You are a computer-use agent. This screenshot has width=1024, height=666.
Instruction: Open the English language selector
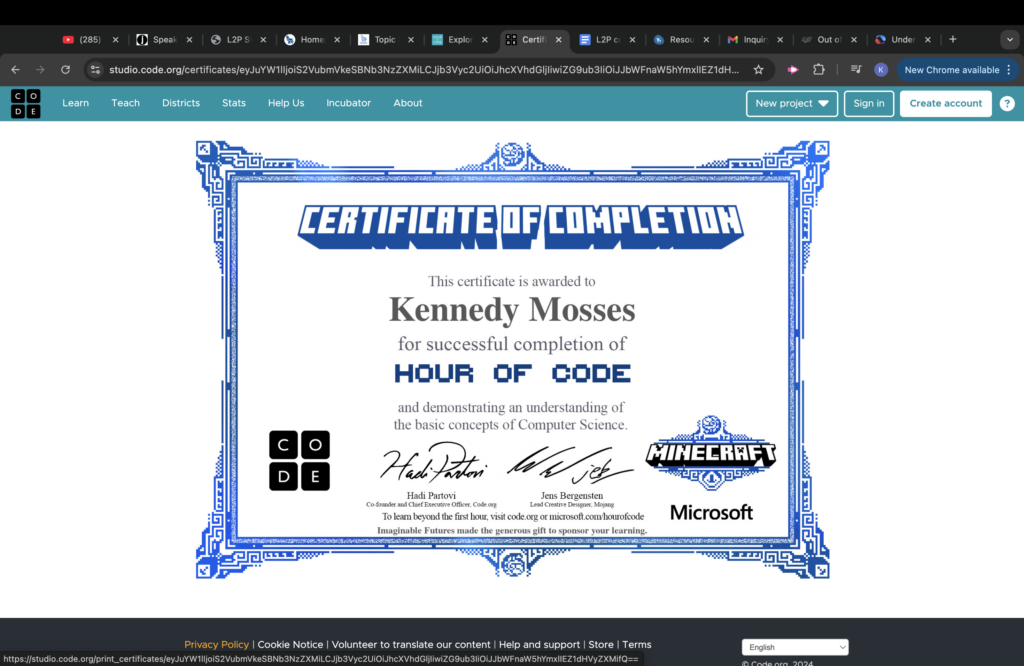pyautogui.click(x=795, y=647)
